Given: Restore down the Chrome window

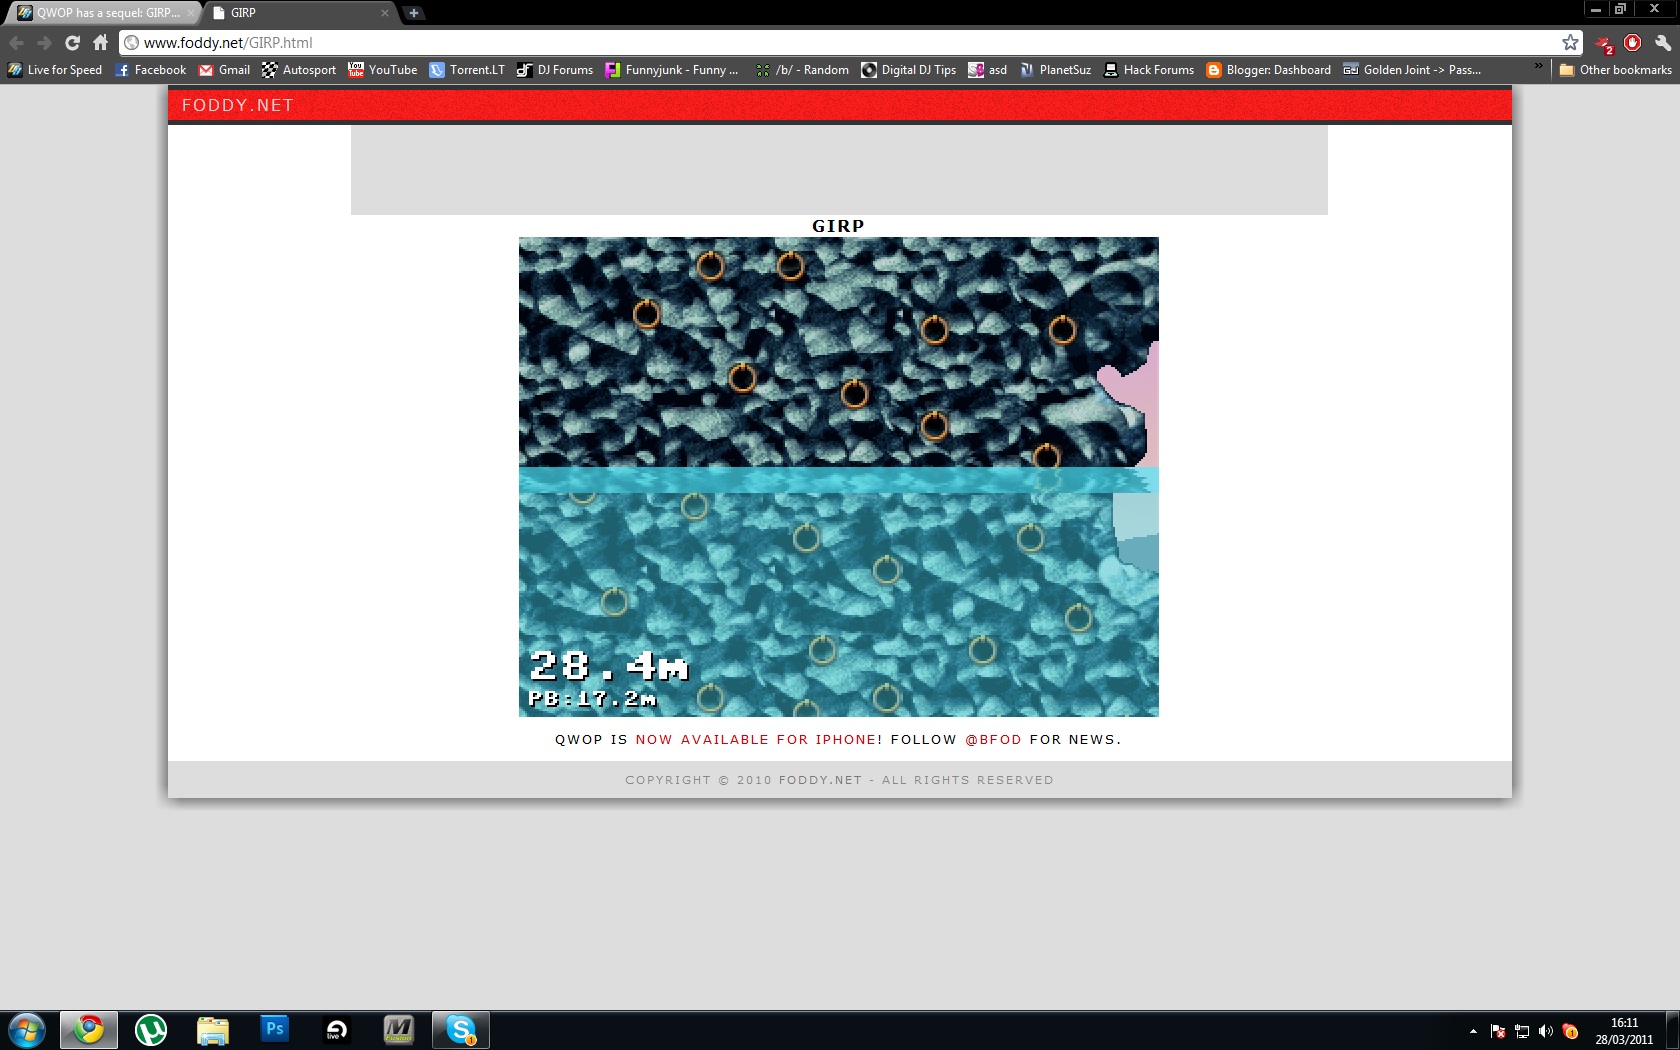Looking at the screenshot, I should (x=1621, y=9).
